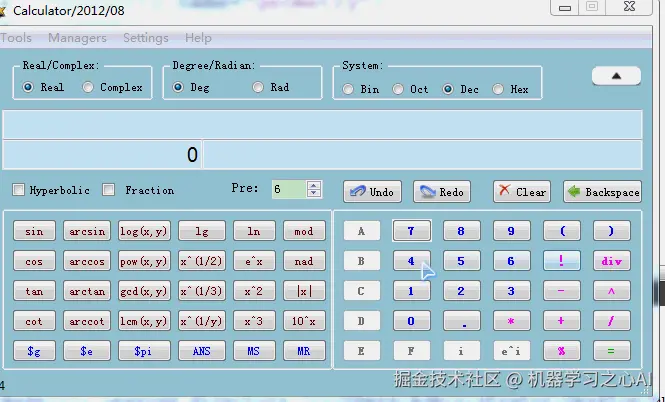Screen dimensions: 665x402
Task: Open the Managers menu
Action: coord(77,38)
